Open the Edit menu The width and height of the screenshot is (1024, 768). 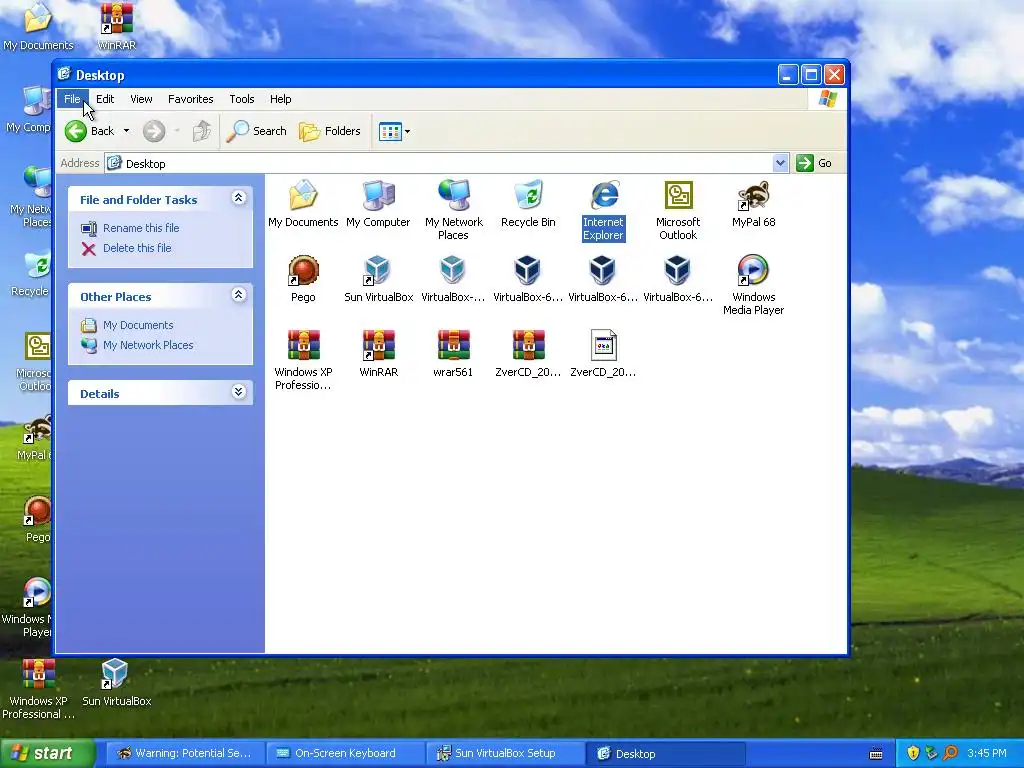pos(104,99)
